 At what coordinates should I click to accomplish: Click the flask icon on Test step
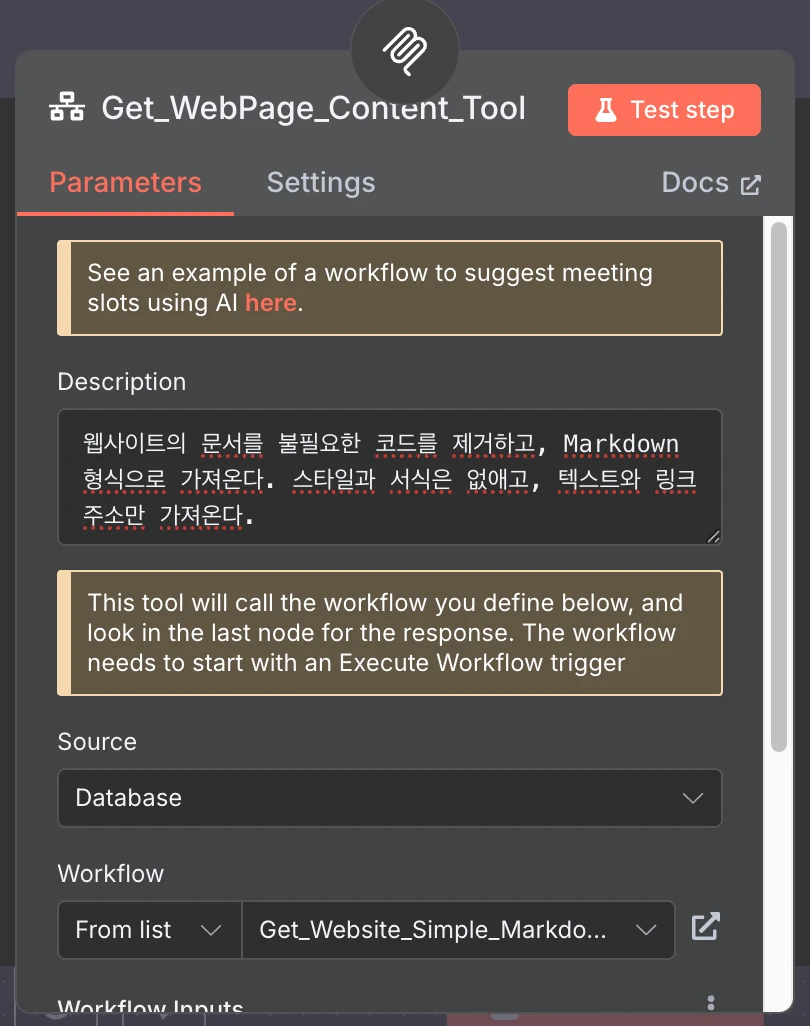tap(605, 110)
